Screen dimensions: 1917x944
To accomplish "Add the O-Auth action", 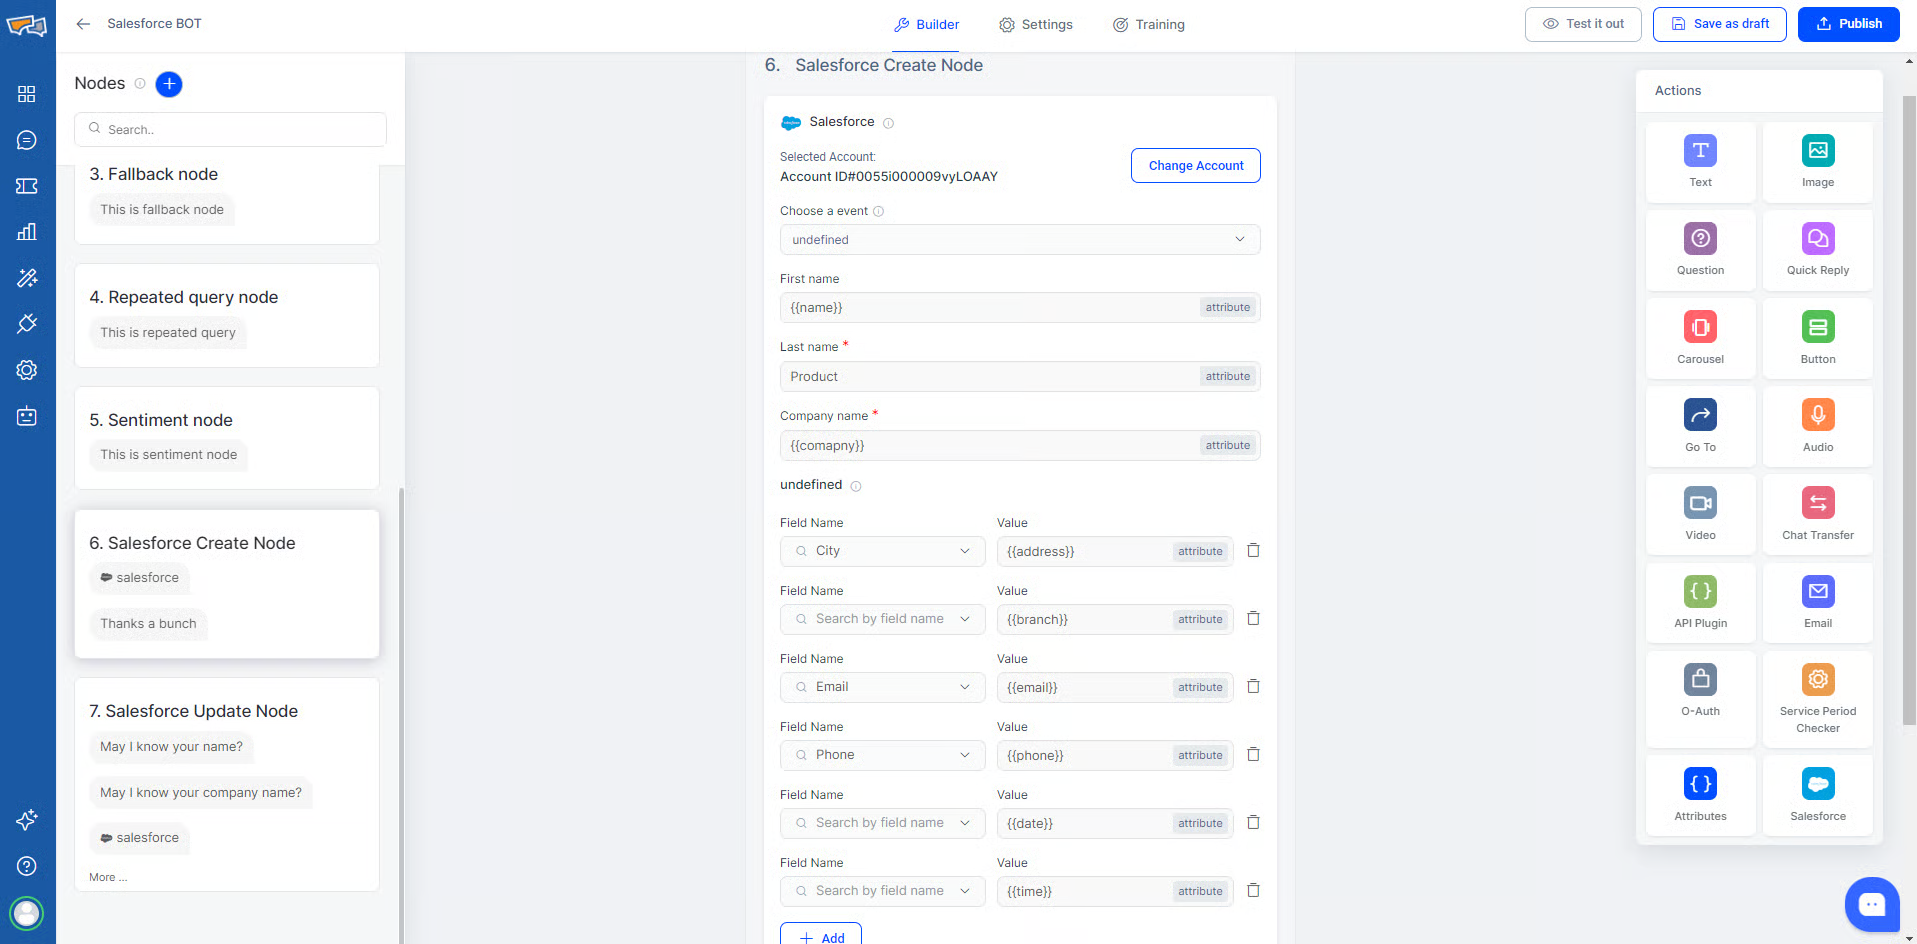I will 1700,699.
